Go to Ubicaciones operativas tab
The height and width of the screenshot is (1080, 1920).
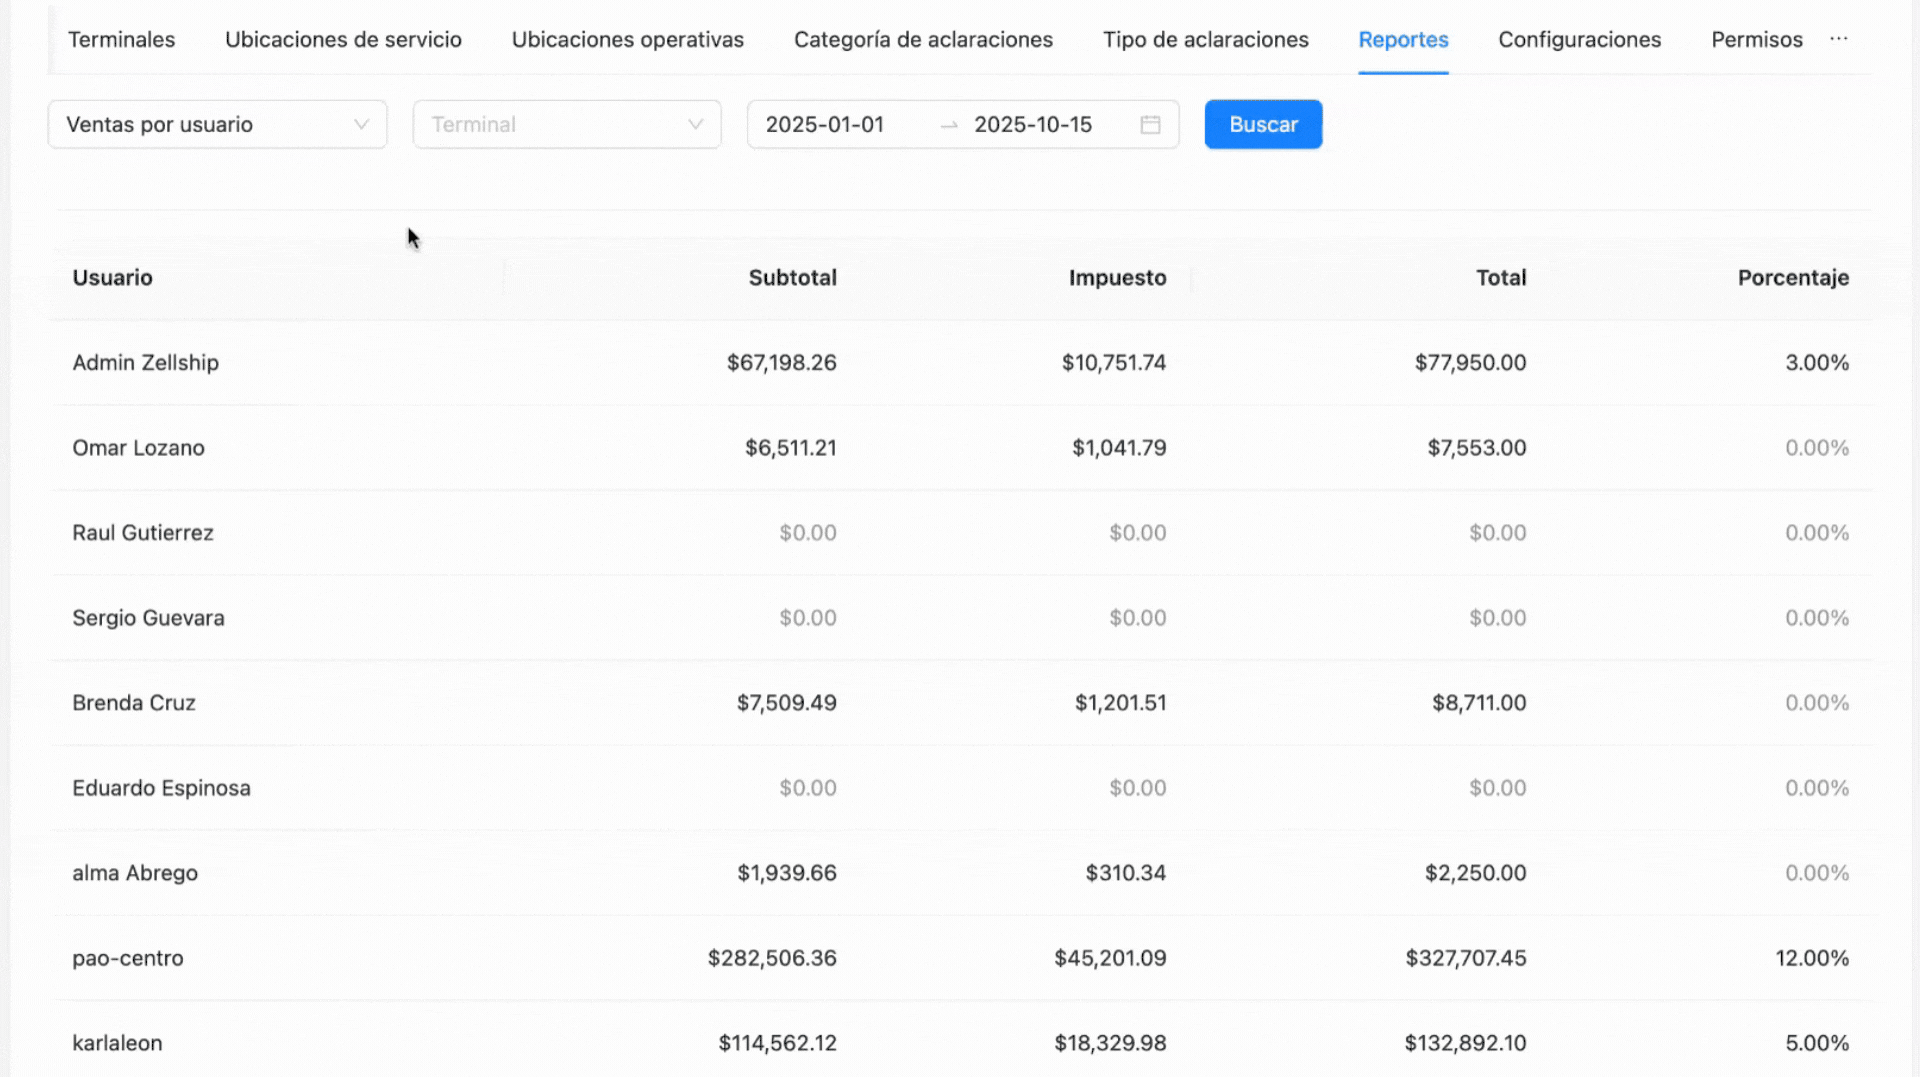click(x=627, y=40)
